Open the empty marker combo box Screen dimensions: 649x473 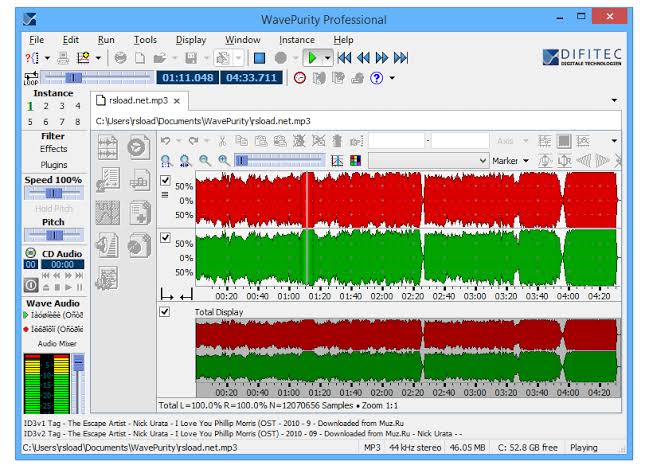coord(428,161)
